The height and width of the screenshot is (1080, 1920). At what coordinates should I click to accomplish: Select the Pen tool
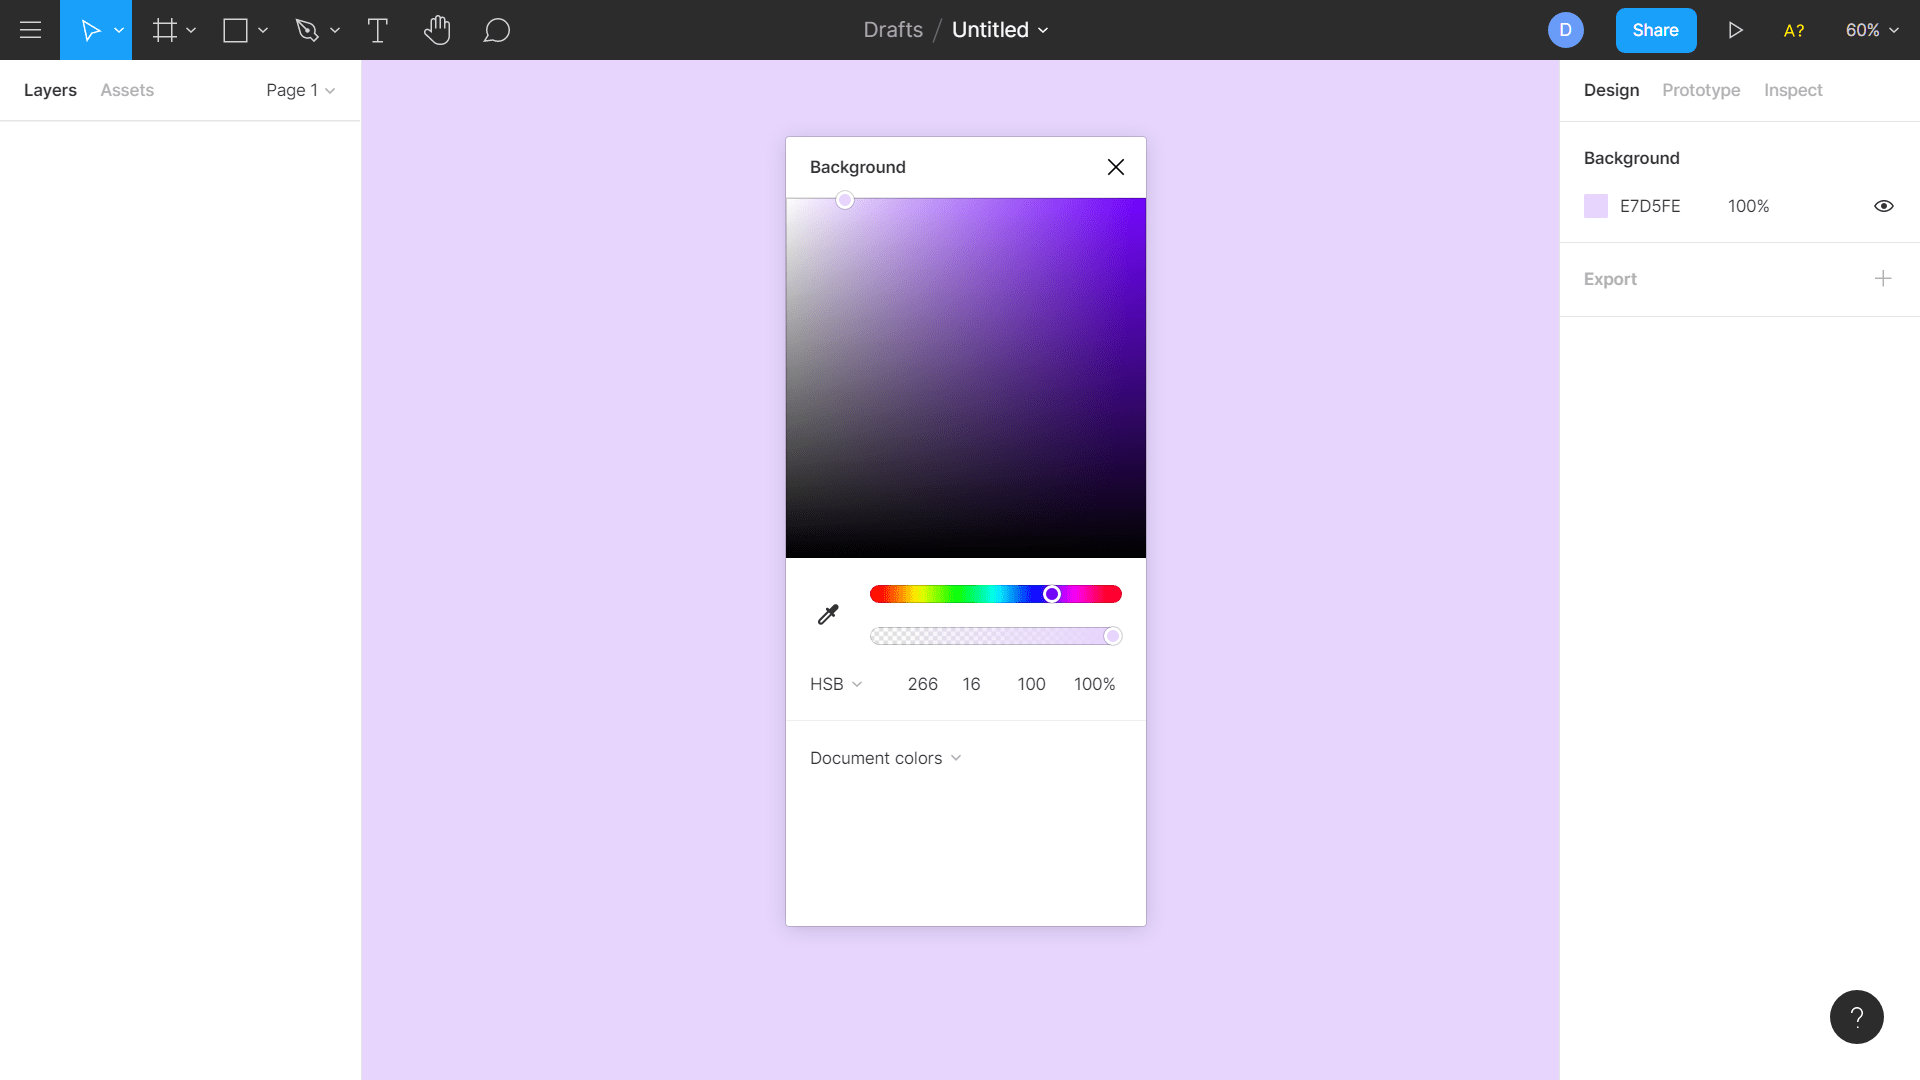click(x=307, y=30)
